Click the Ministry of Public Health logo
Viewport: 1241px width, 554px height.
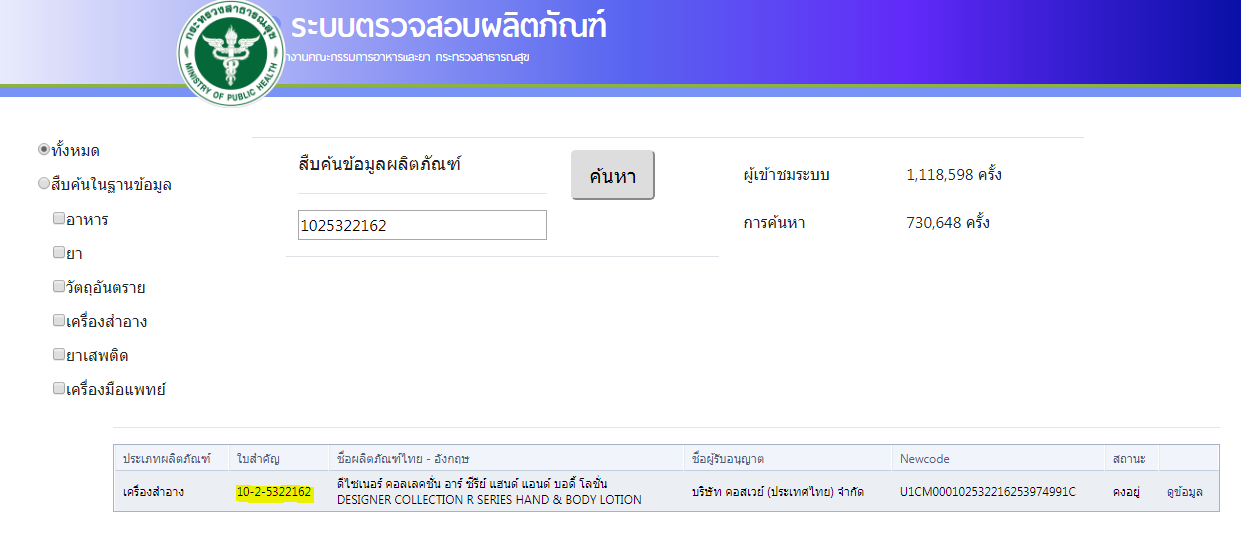pos(231,52)
